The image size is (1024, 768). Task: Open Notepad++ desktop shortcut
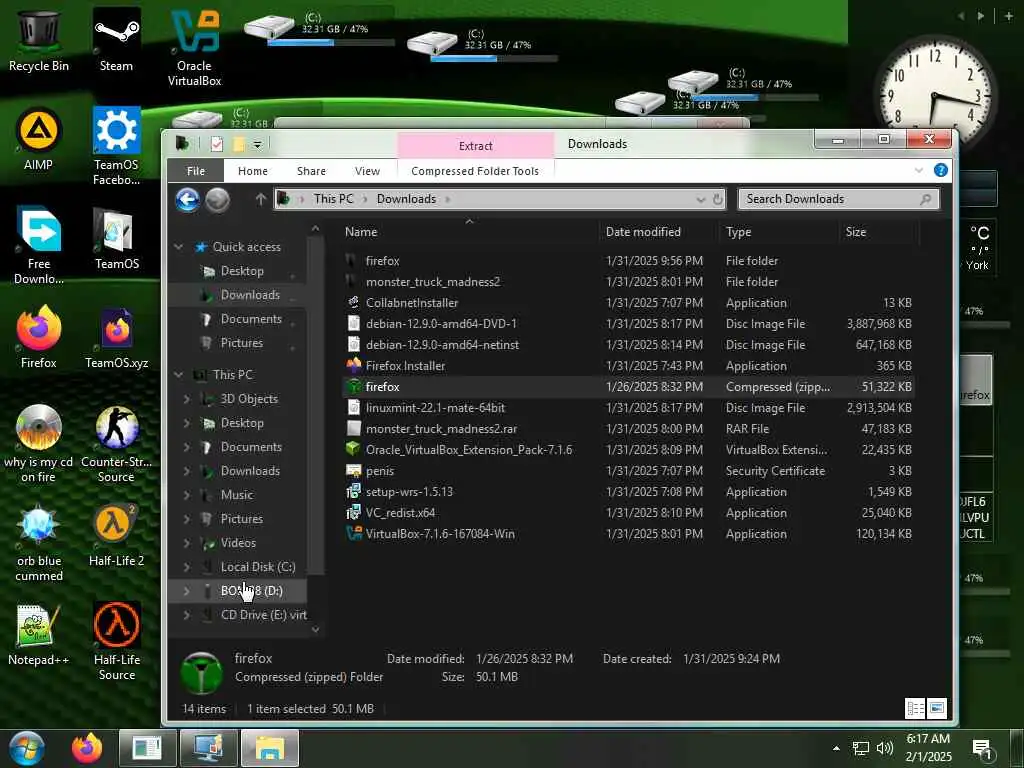39,635
